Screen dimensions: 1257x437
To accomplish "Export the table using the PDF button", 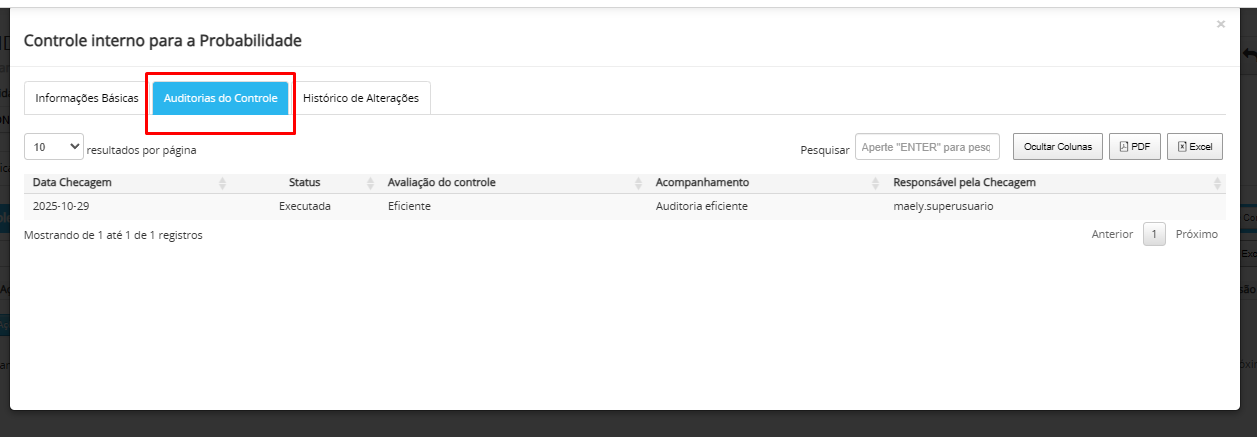I will pos(1134,147).
